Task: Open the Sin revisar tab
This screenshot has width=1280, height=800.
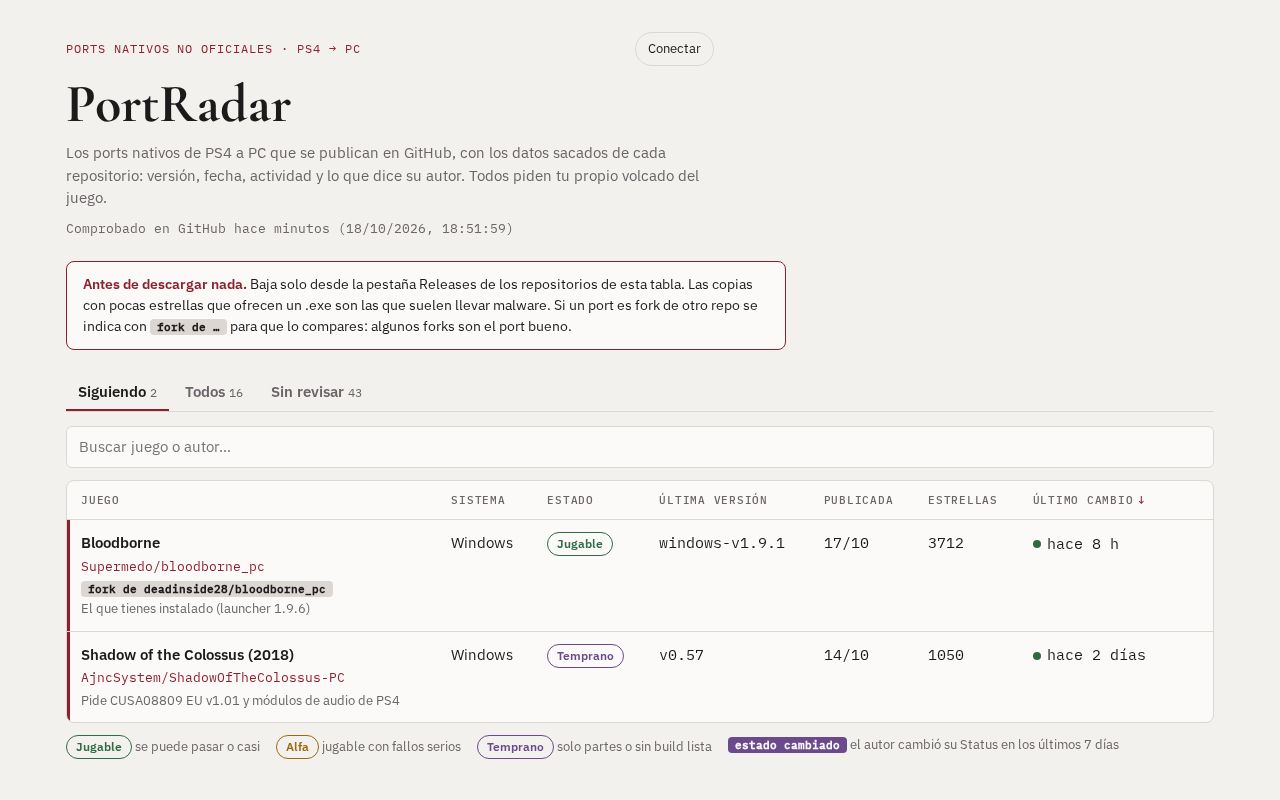Action: click(316, 392)
